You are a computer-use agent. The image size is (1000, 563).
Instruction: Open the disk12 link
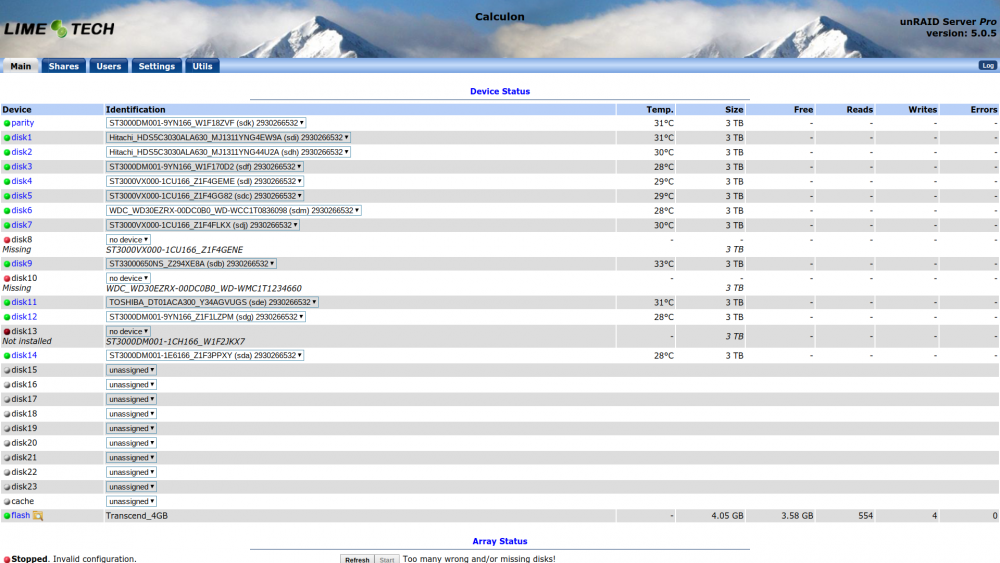[24, 317]
